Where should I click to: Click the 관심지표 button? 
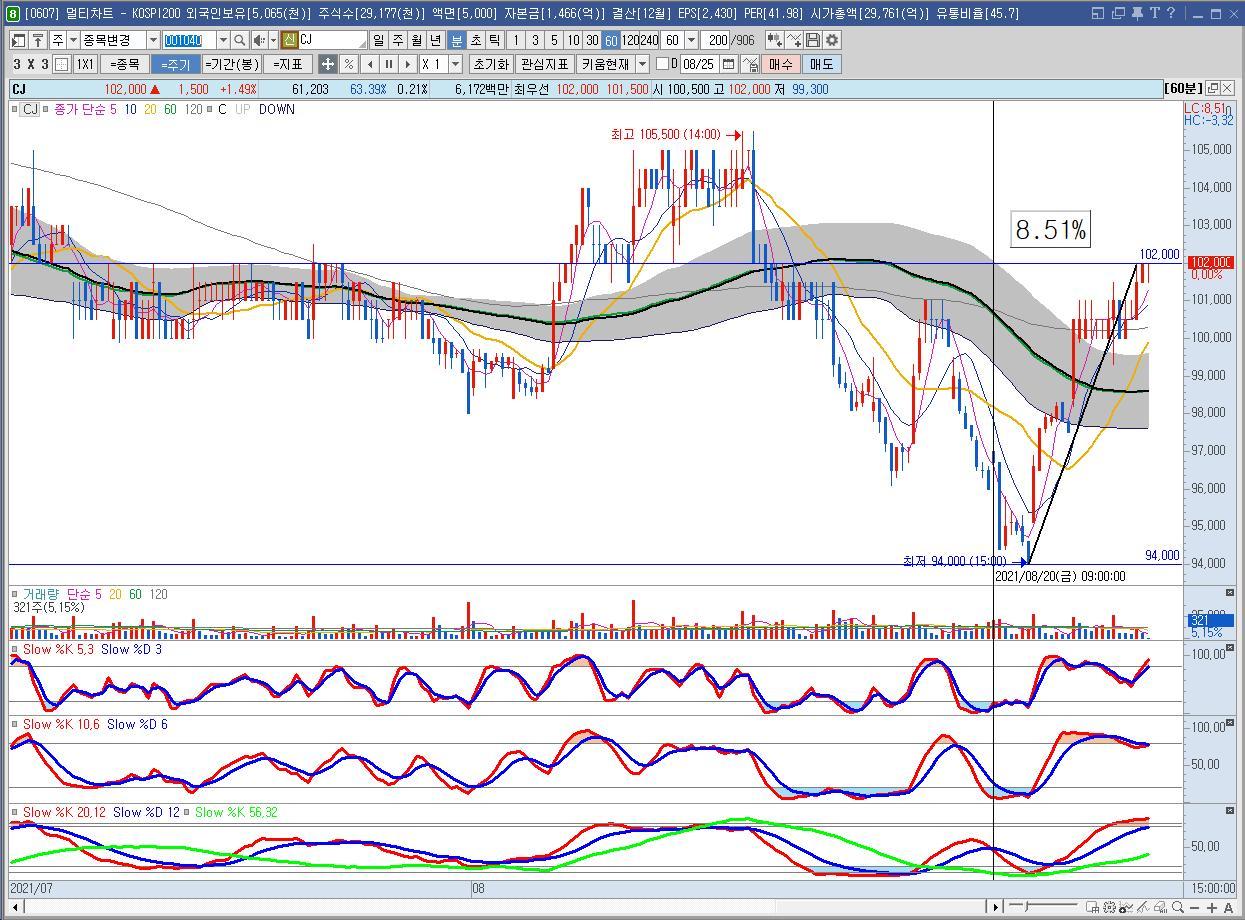(544, 64)
